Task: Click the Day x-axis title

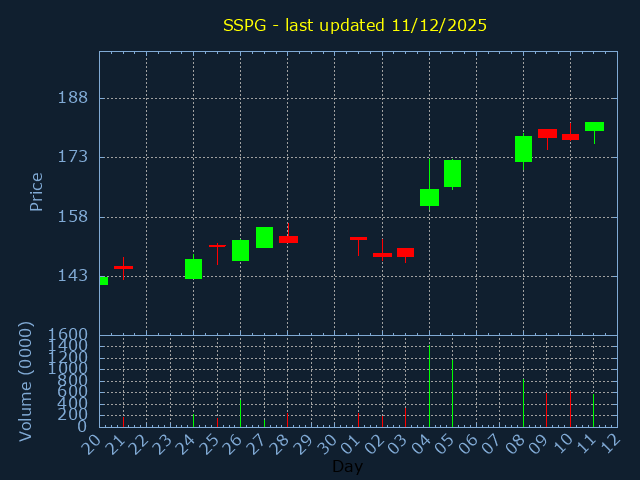Action: pyautogui.click(x=347, y=466)
